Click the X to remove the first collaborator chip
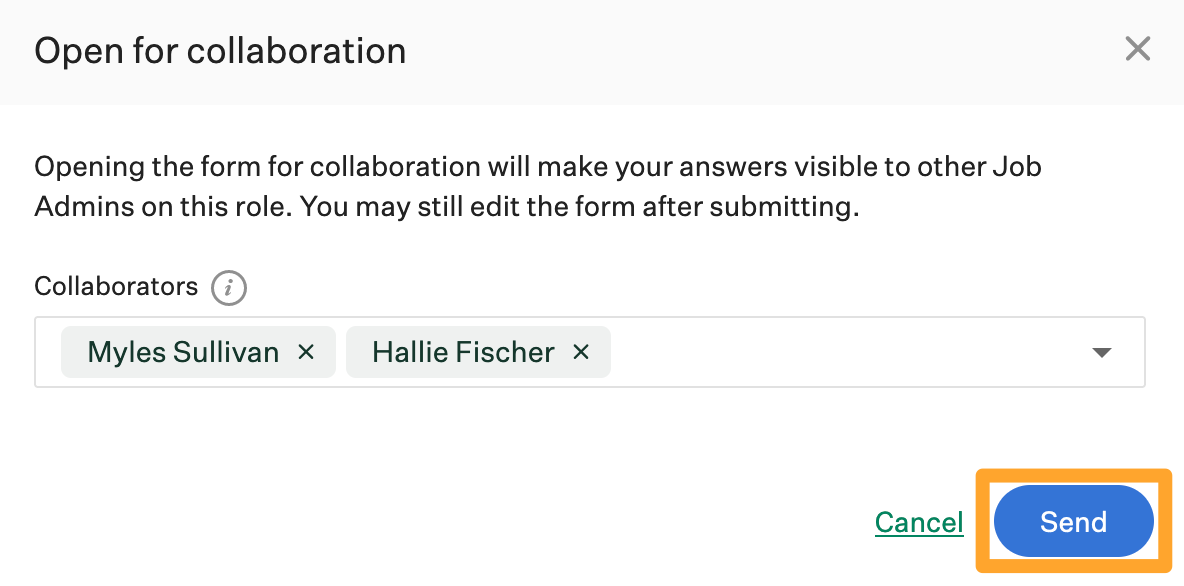The image size is (1184, 586). (305, 352)
